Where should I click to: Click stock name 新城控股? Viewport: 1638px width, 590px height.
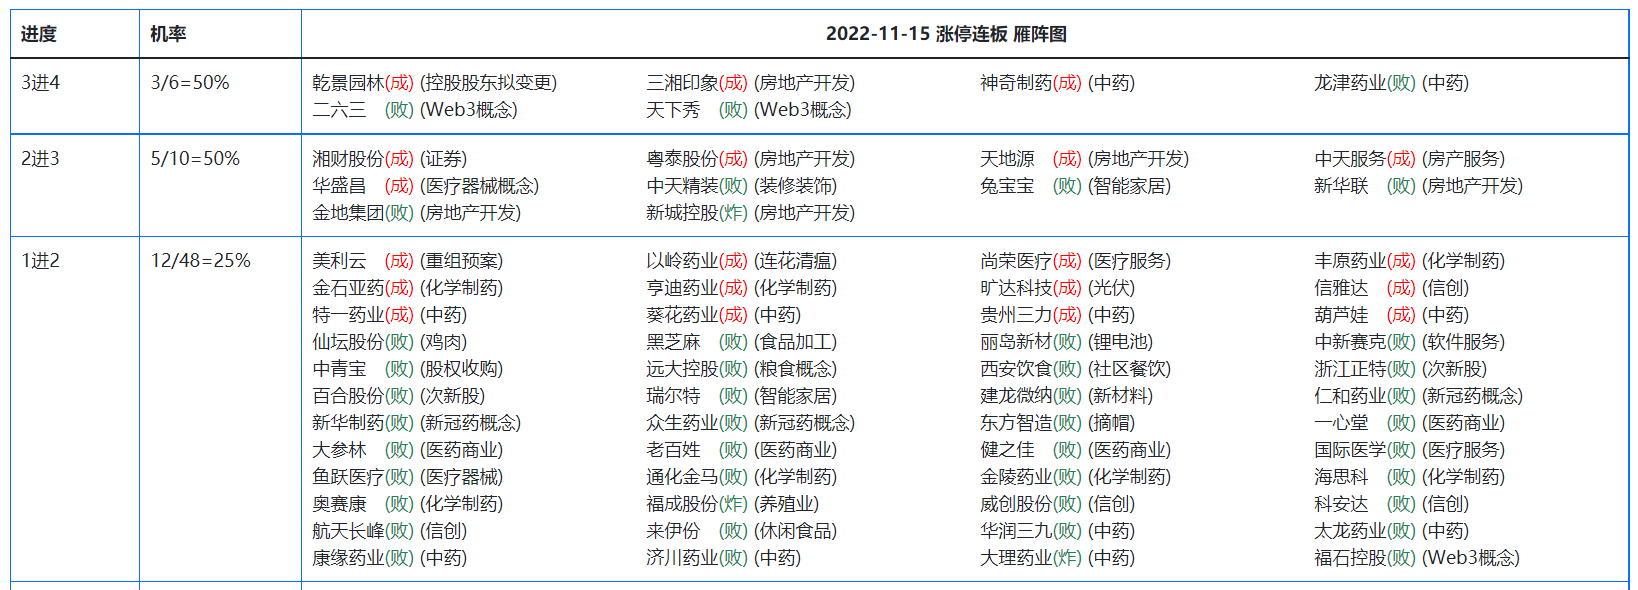coord(682,213)
